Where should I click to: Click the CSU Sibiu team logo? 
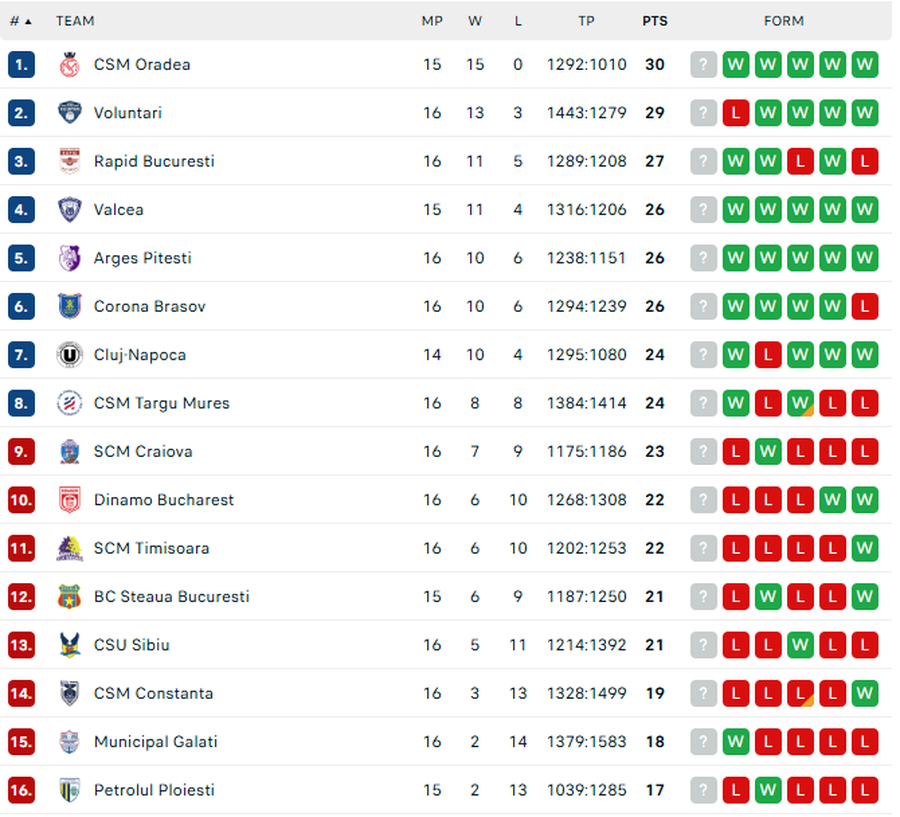pyautogui.click(x=69, y=645)
